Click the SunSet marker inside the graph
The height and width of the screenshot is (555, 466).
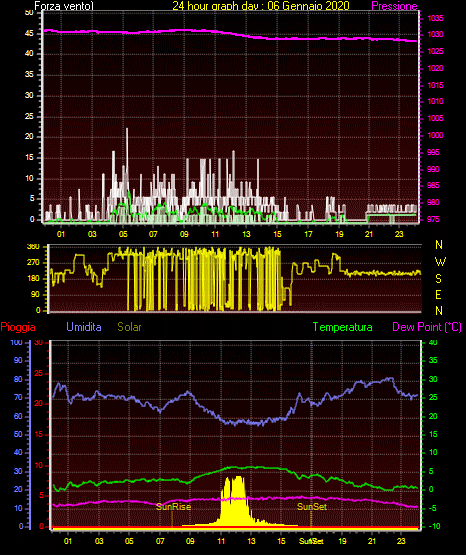pos(312,507)
